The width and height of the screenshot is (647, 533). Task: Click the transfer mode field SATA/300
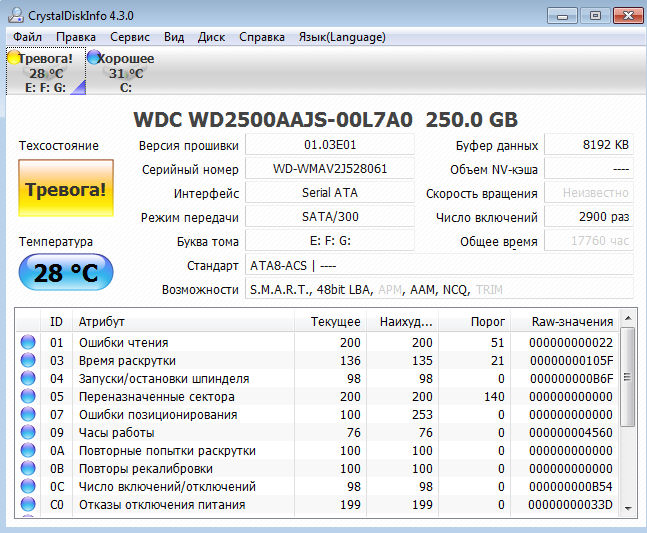(330, 217)
